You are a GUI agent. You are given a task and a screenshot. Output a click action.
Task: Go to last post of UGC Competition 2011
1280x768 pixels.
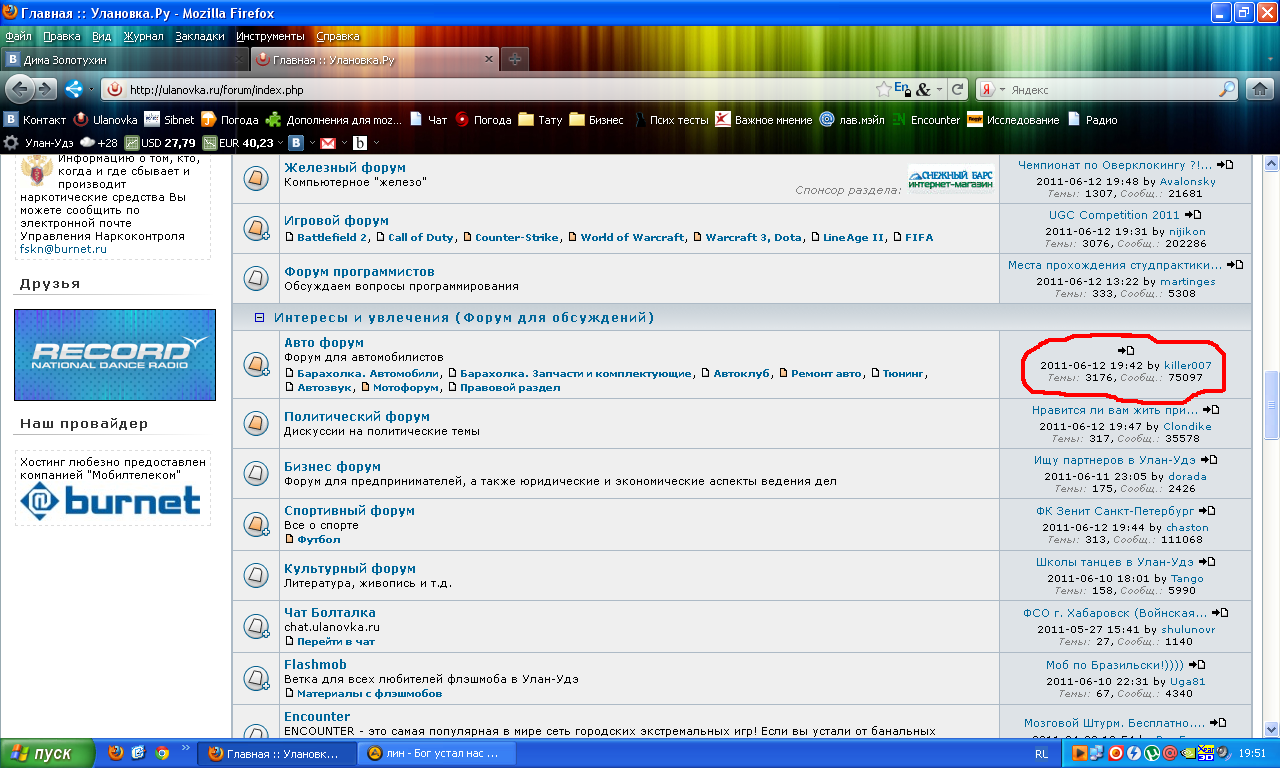(x=1193, y=215)
